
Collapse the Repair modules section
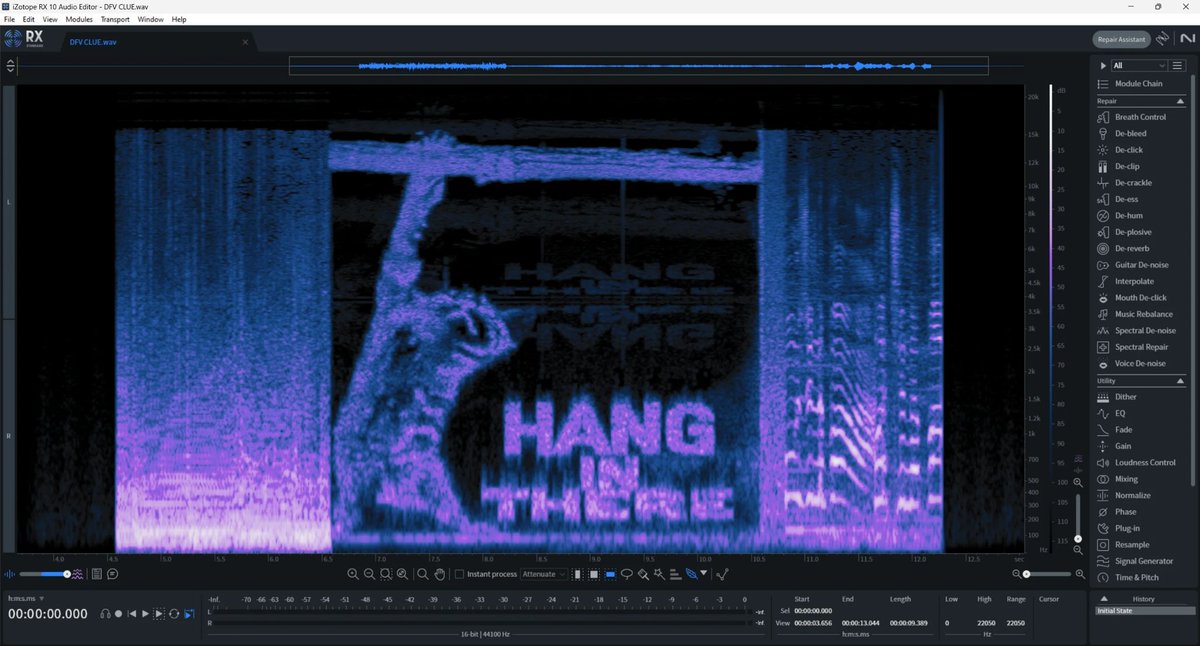click(1180, 101)
